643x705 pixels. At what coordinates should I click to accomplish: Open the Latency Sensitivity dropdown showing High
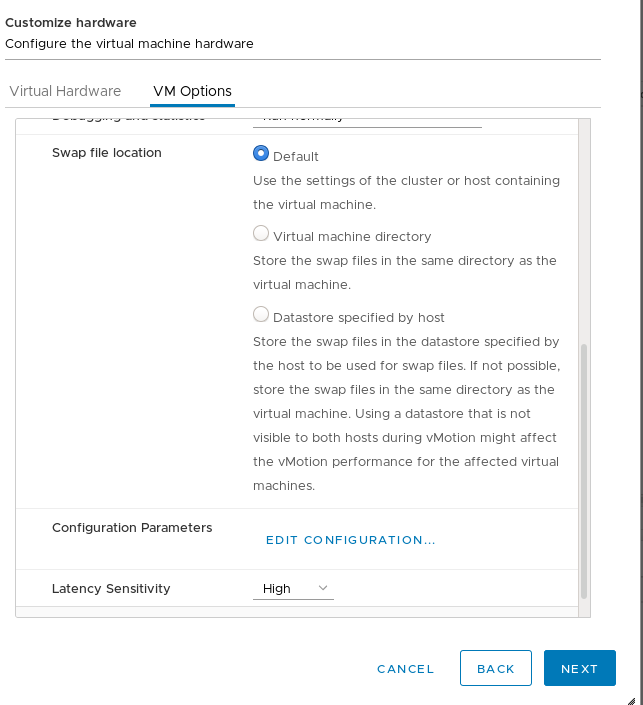click(x=292, y=589)
